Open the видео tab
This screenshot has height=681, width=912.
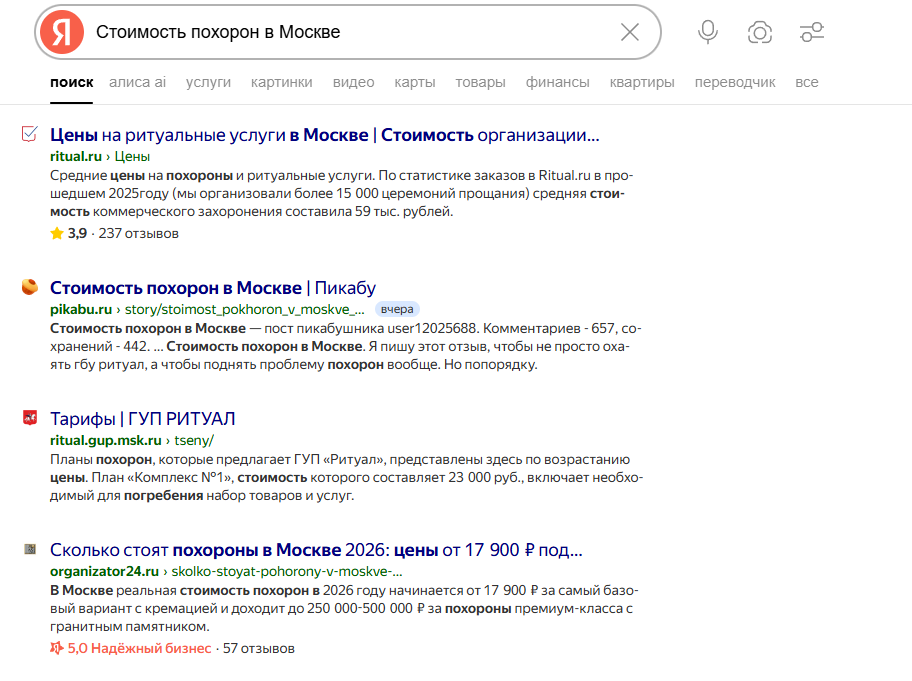[354, 83]
